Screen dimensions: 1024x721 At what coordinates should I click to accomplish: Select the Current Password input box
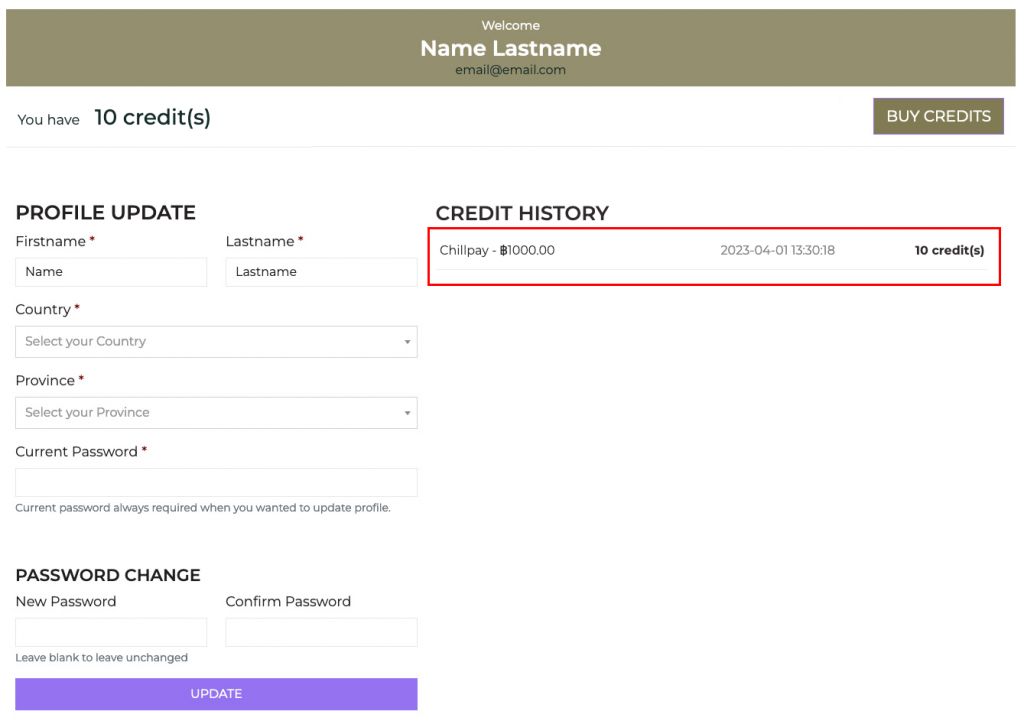(216, 482)
